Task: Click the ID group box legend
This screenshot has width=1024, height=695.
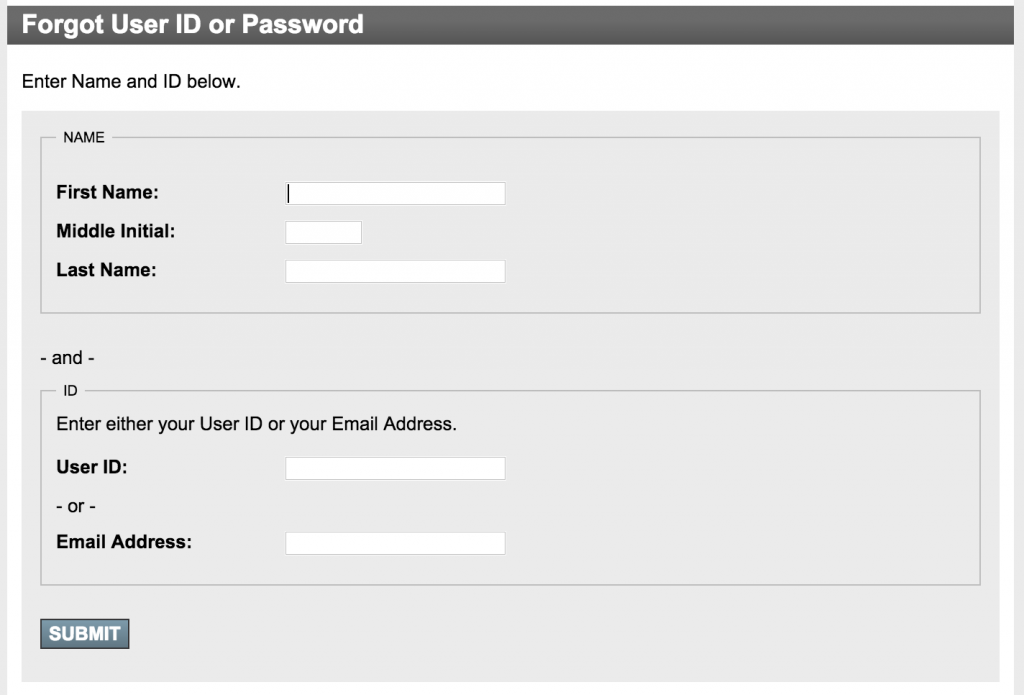Action: (x=68, y=390)
